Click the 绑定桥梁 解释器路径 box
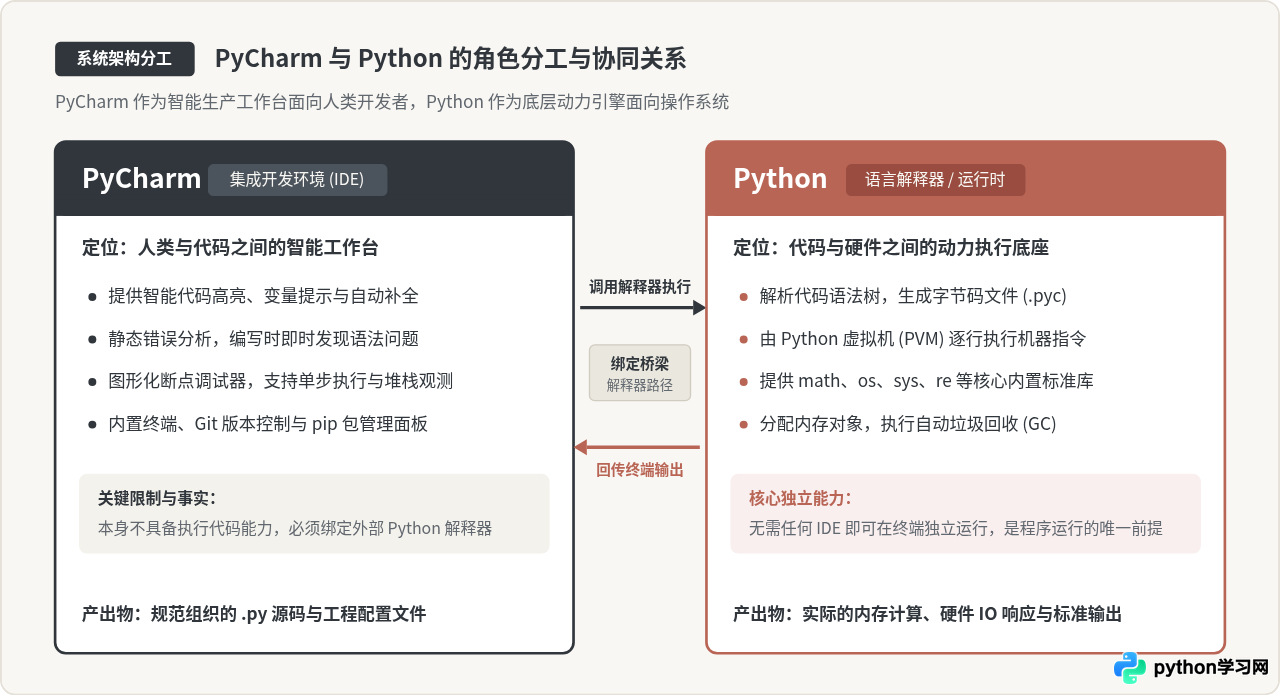 [640, 373]
